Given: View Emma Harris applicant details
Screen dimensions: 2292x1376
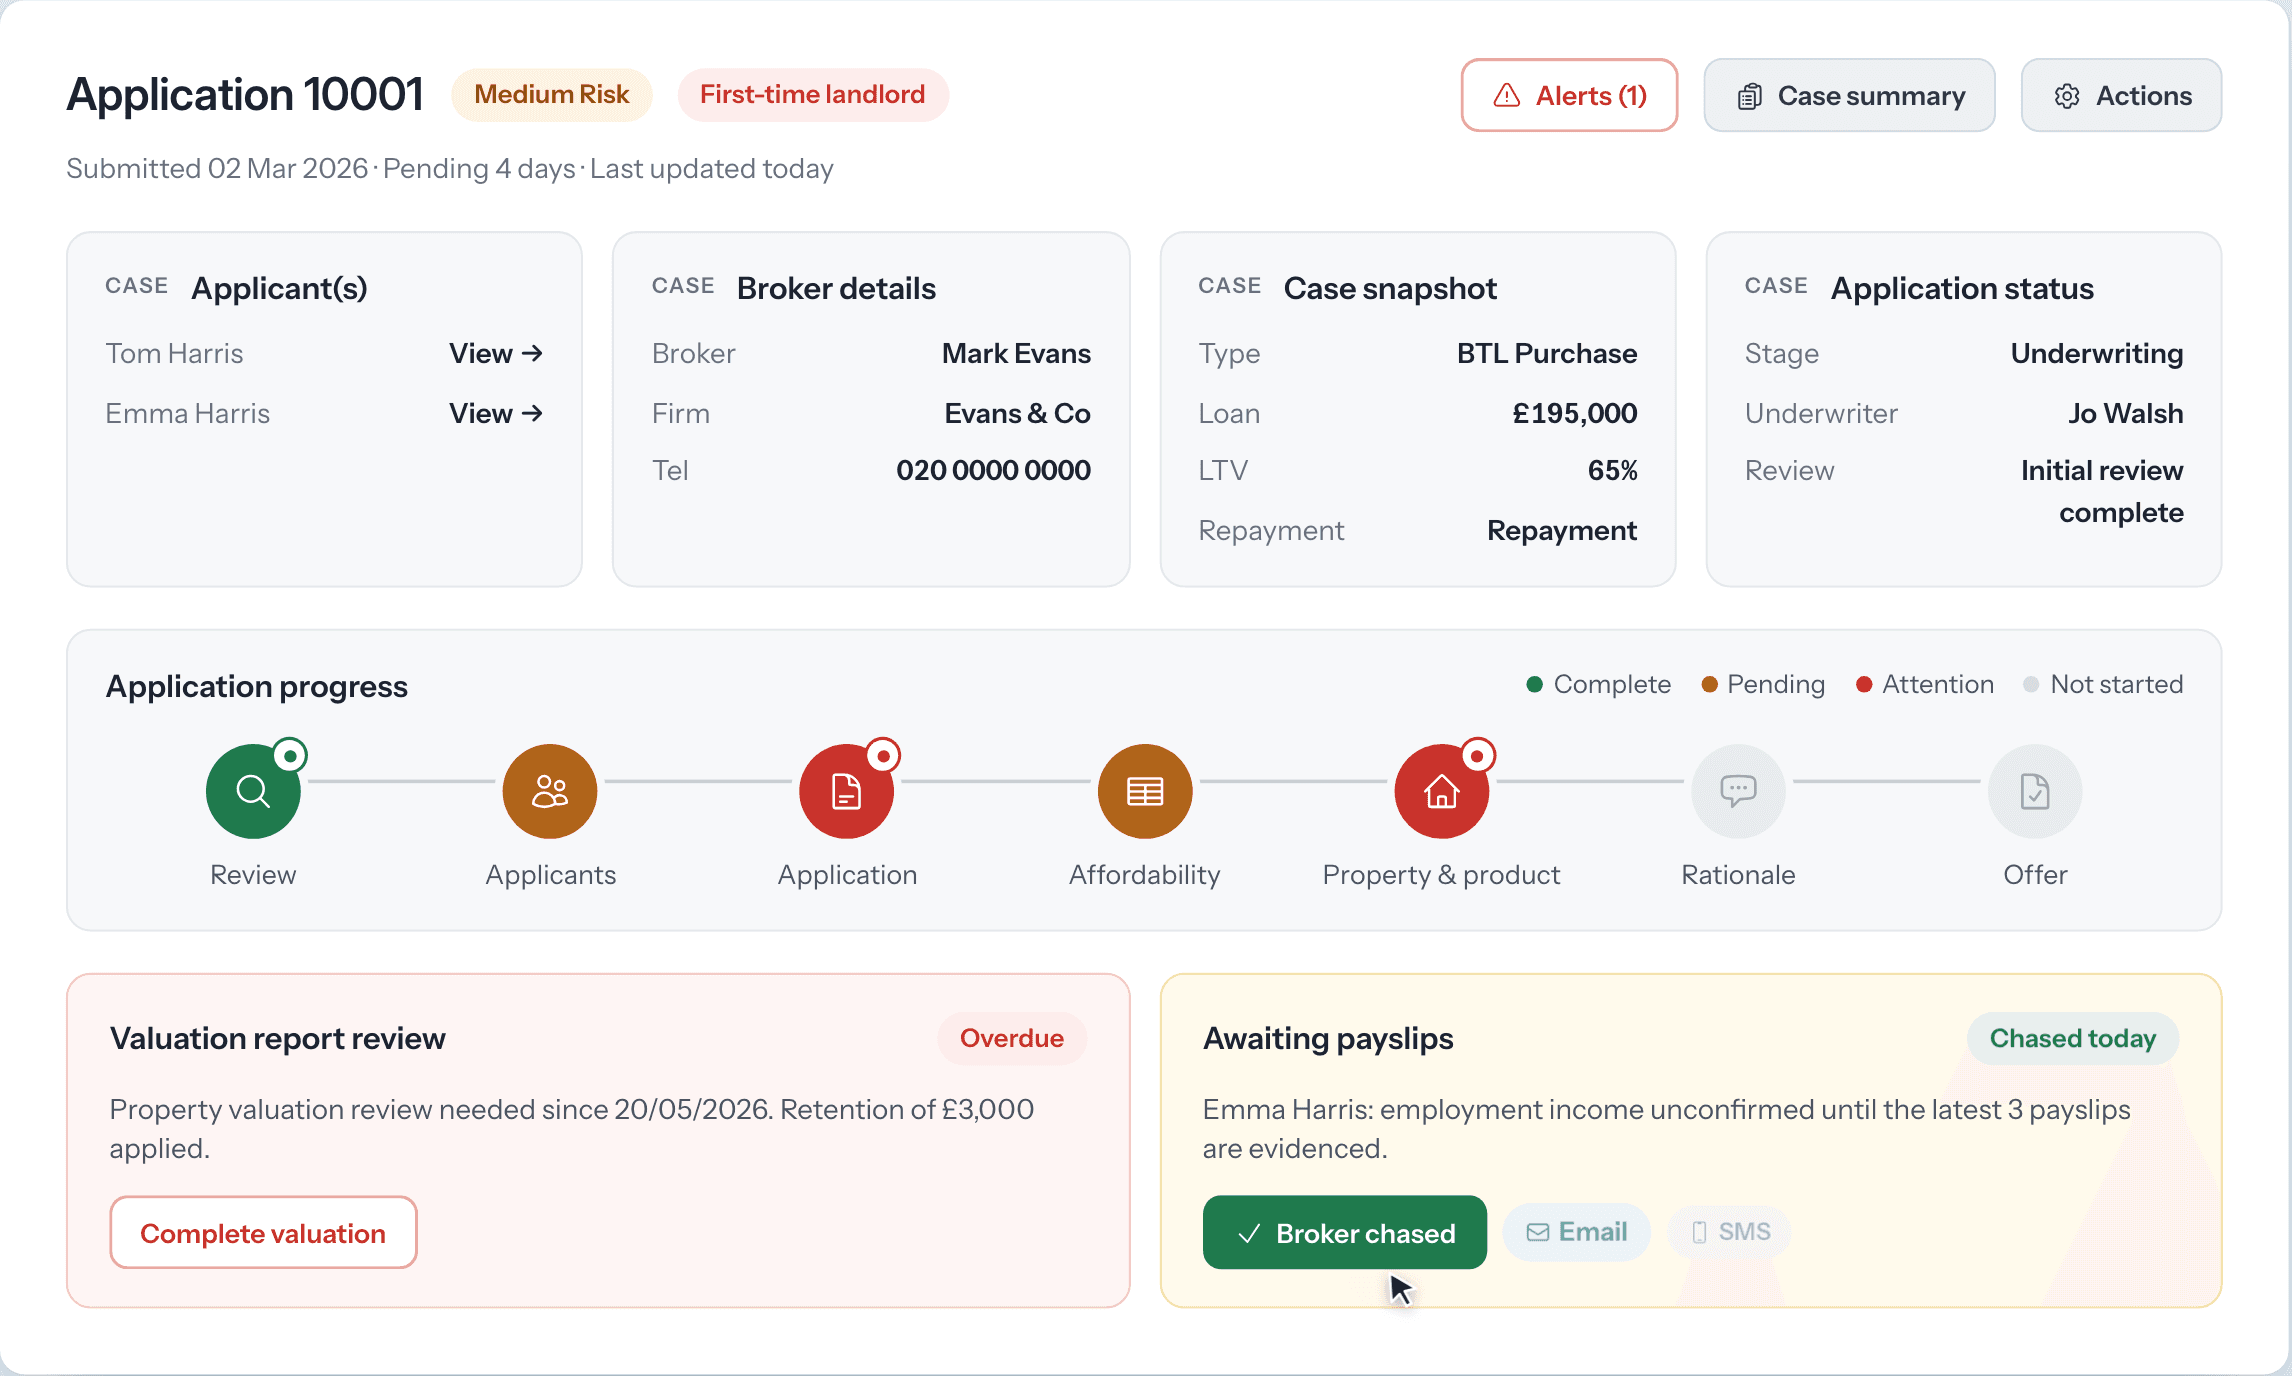Looking at the screenshot, I should pos(496,413).
